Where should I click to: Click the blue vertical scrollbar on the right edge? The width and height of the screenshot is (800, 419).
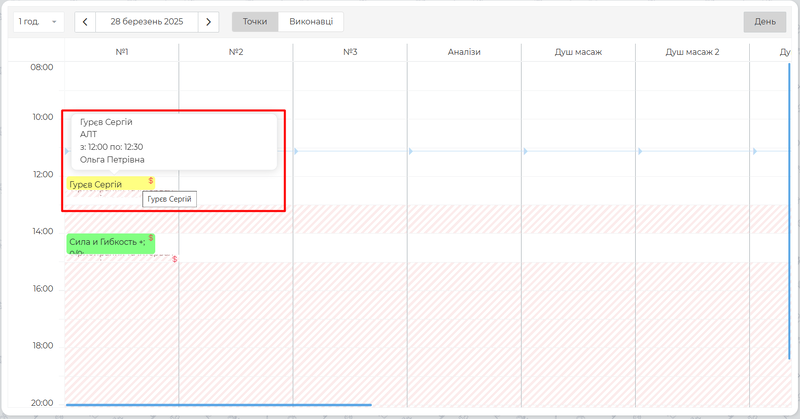[x=789, y=200]
